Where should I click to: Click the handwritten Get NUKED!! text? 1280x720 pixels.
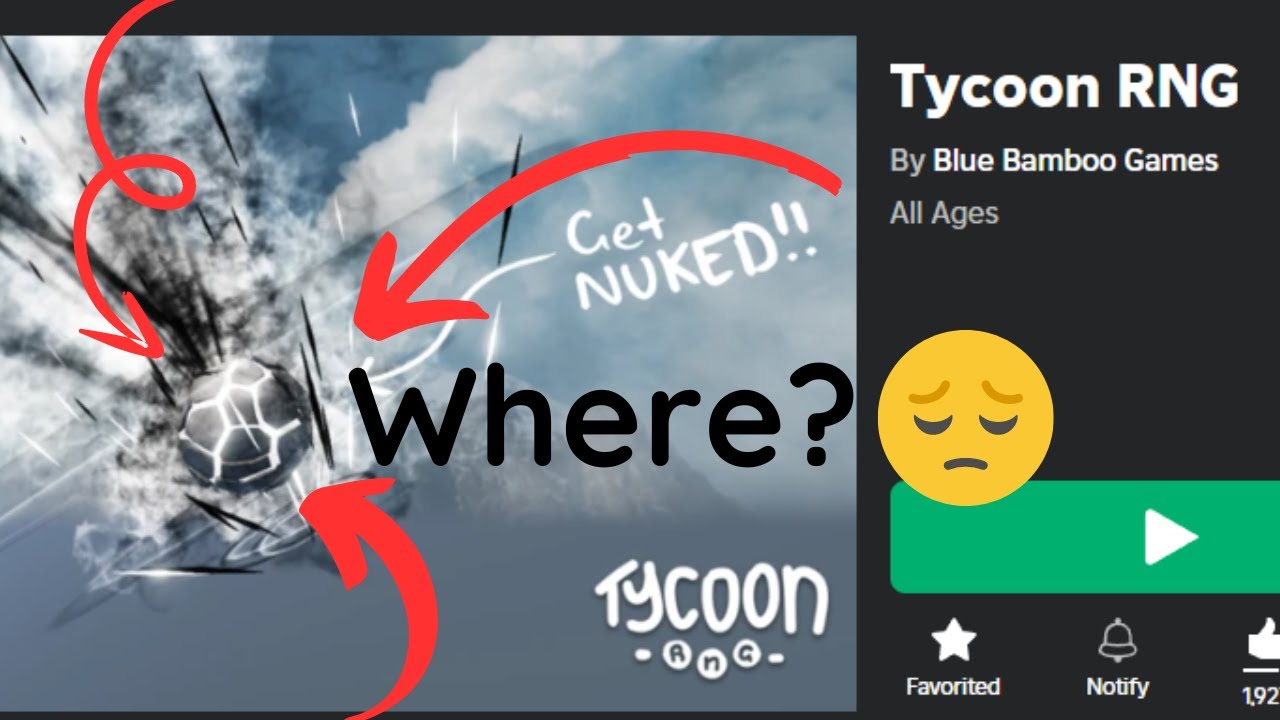688,258
